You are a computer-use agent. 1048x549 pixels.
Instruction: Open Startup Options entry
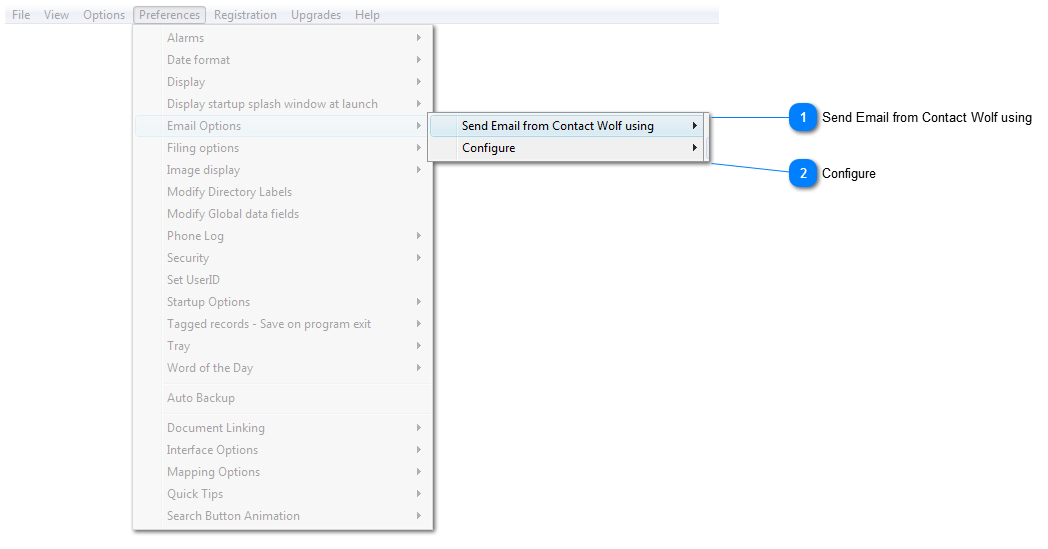pyautogui.click(x=283, y=302)
